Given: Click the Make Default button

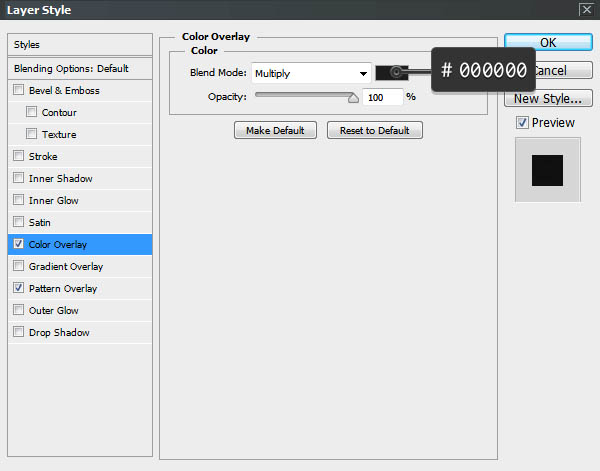Looking at the screenshot, I should click(x=275, y=131).
